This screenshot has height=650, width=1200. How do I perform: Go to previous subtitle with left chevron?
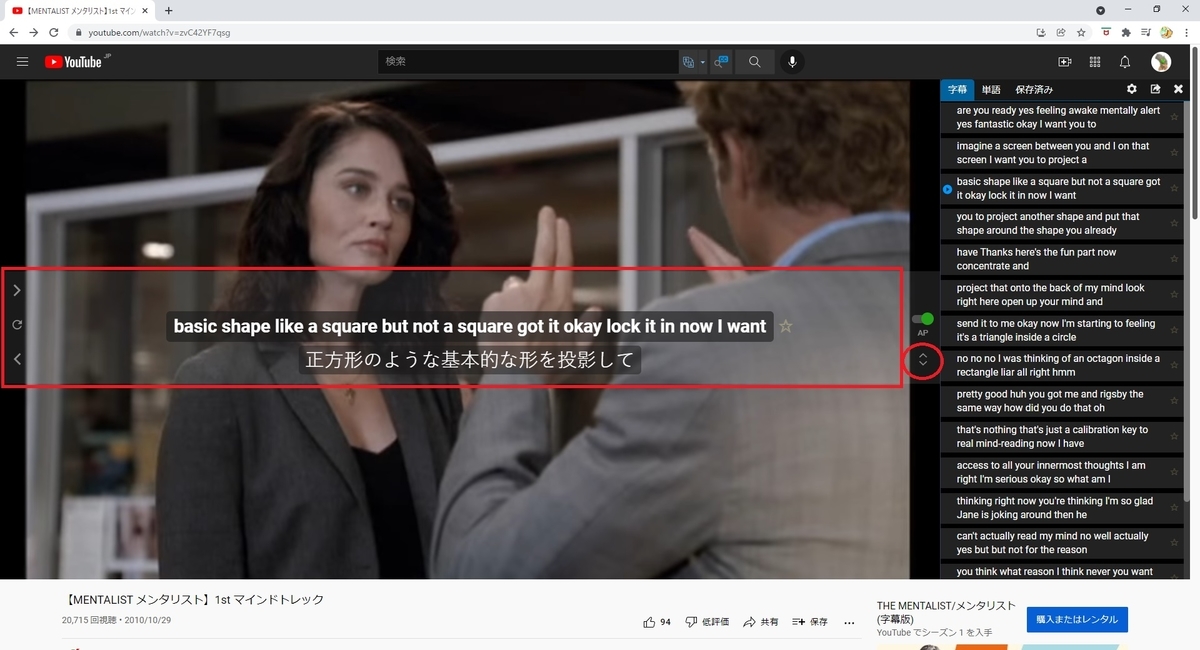[x=17, y=358]
